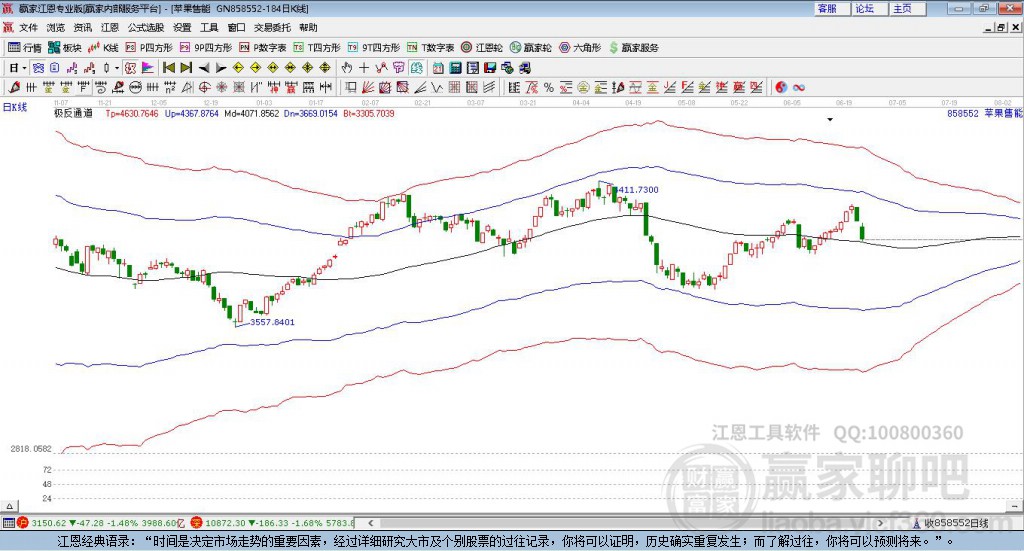Select the red pencil drawing tool
The image size is (1024, 551).
coord(14,87)
